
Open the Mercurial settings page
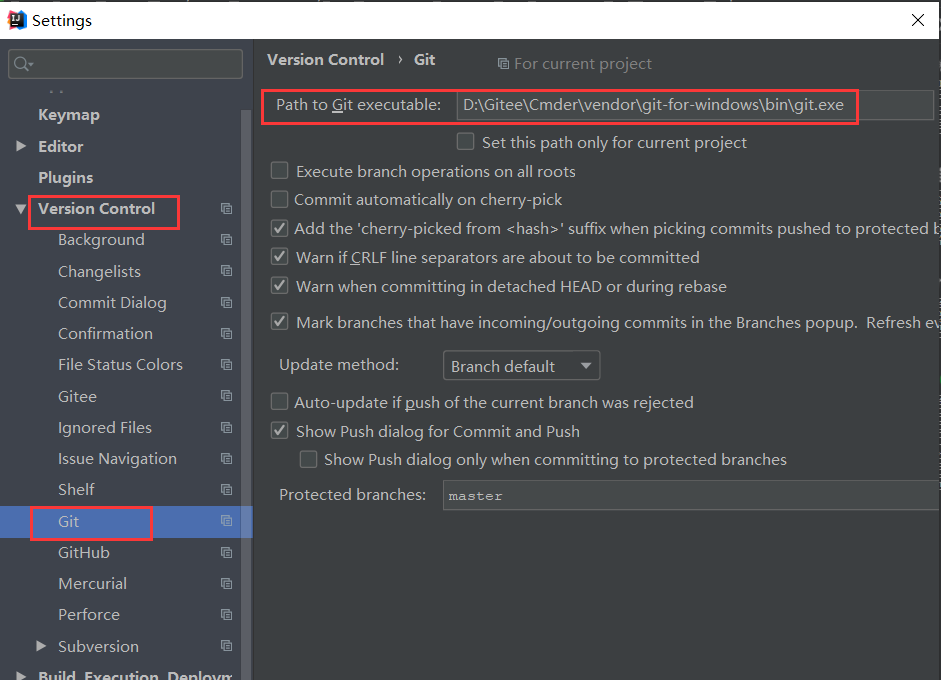(x=92, y=584)
